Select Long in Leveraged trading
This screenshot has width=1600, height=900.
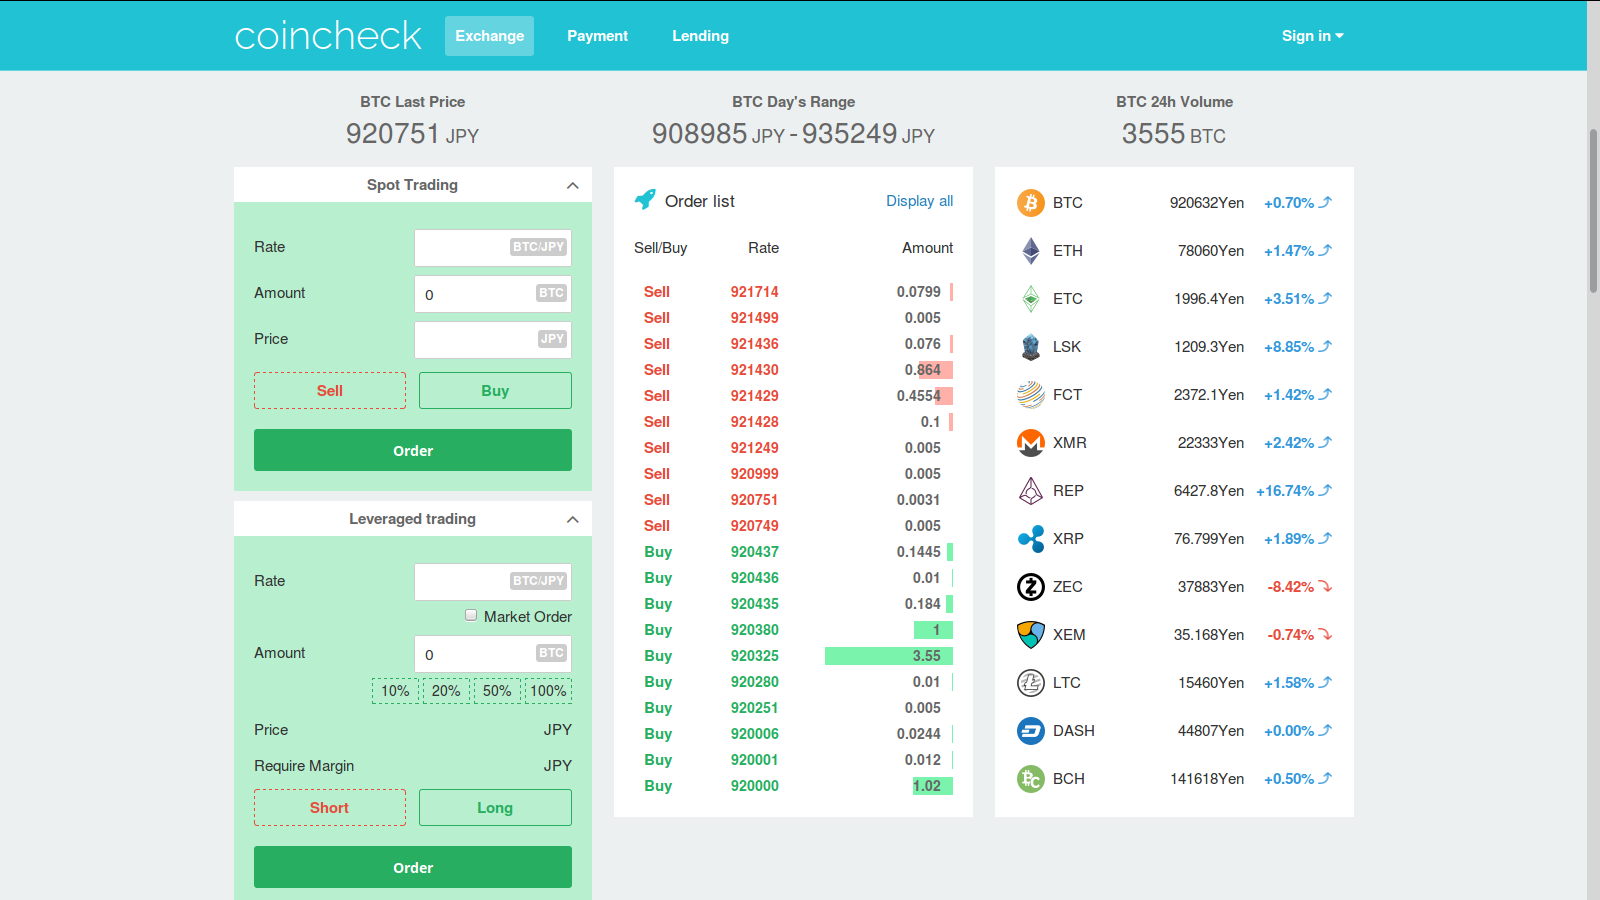pos(495,808)
